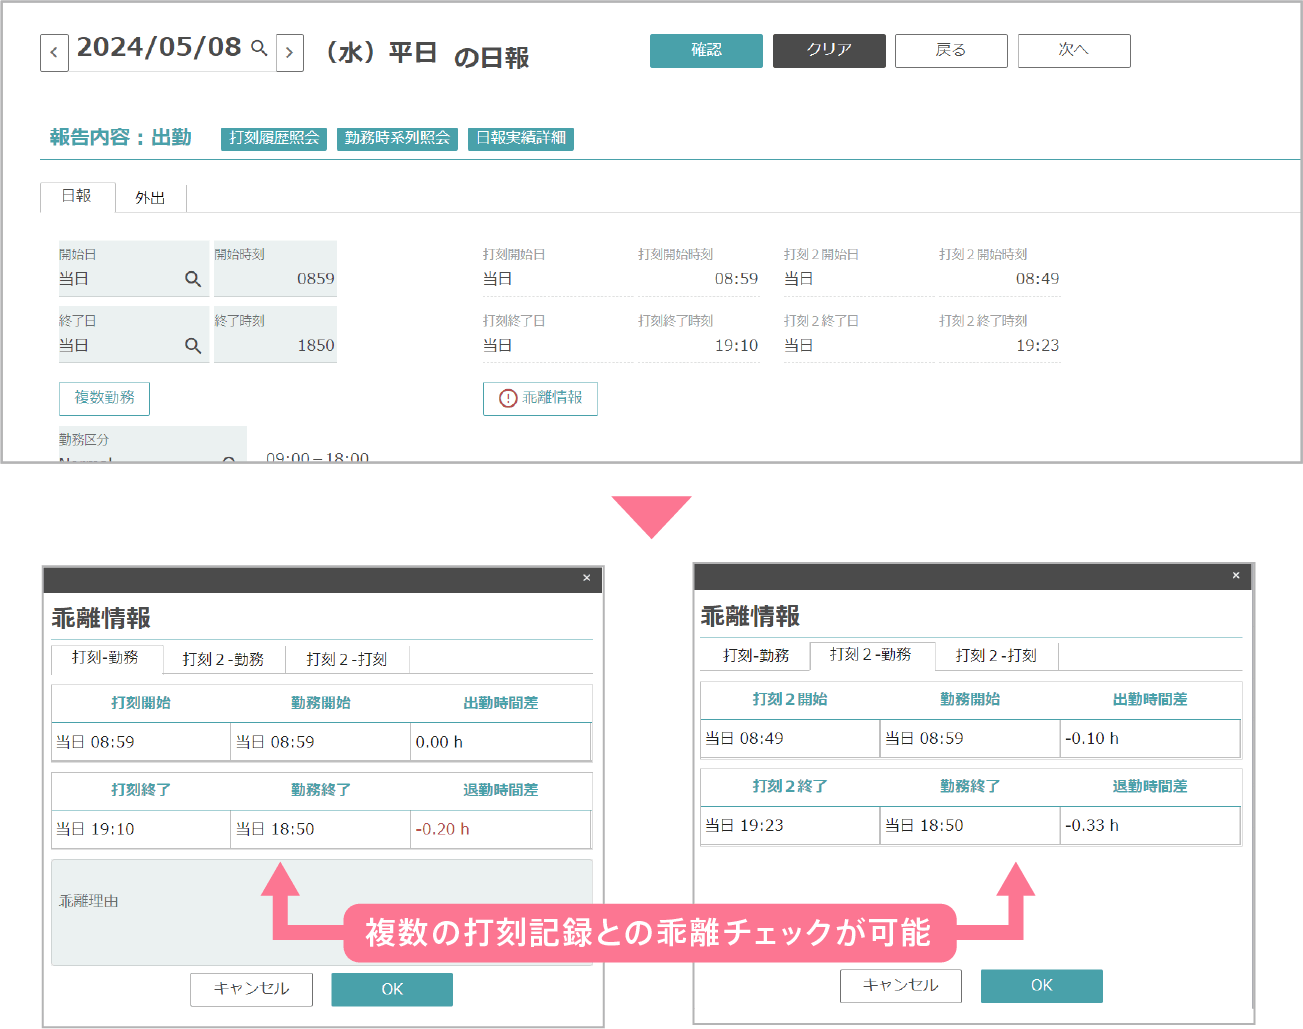
Task: Edit the 終了時刻 field showing 1850
Action: click(x=275, y=335)
